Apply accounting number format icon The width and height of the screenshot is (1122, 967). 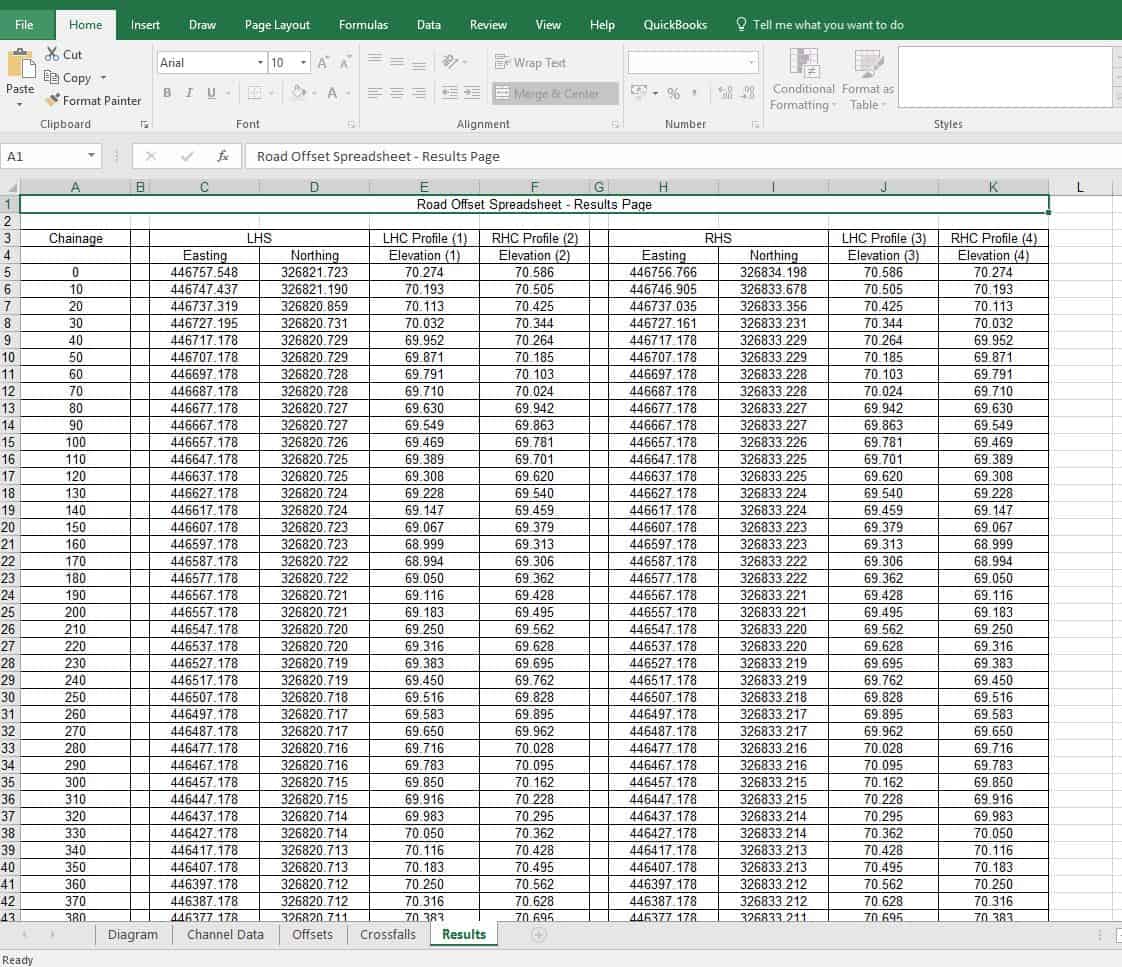pos(638,92)
